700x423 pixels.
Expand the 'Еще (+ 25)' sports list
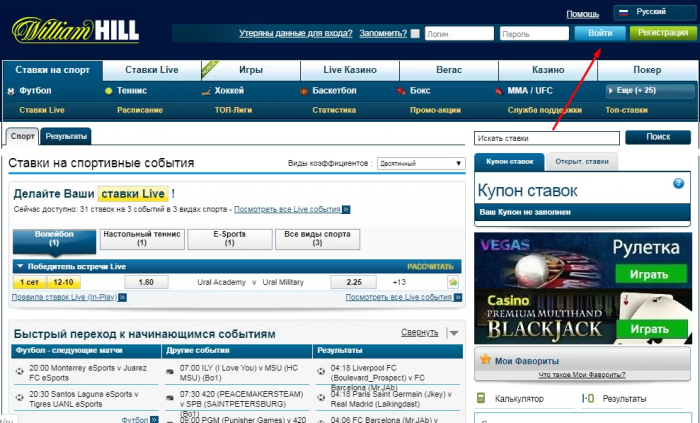click(647, 91)
